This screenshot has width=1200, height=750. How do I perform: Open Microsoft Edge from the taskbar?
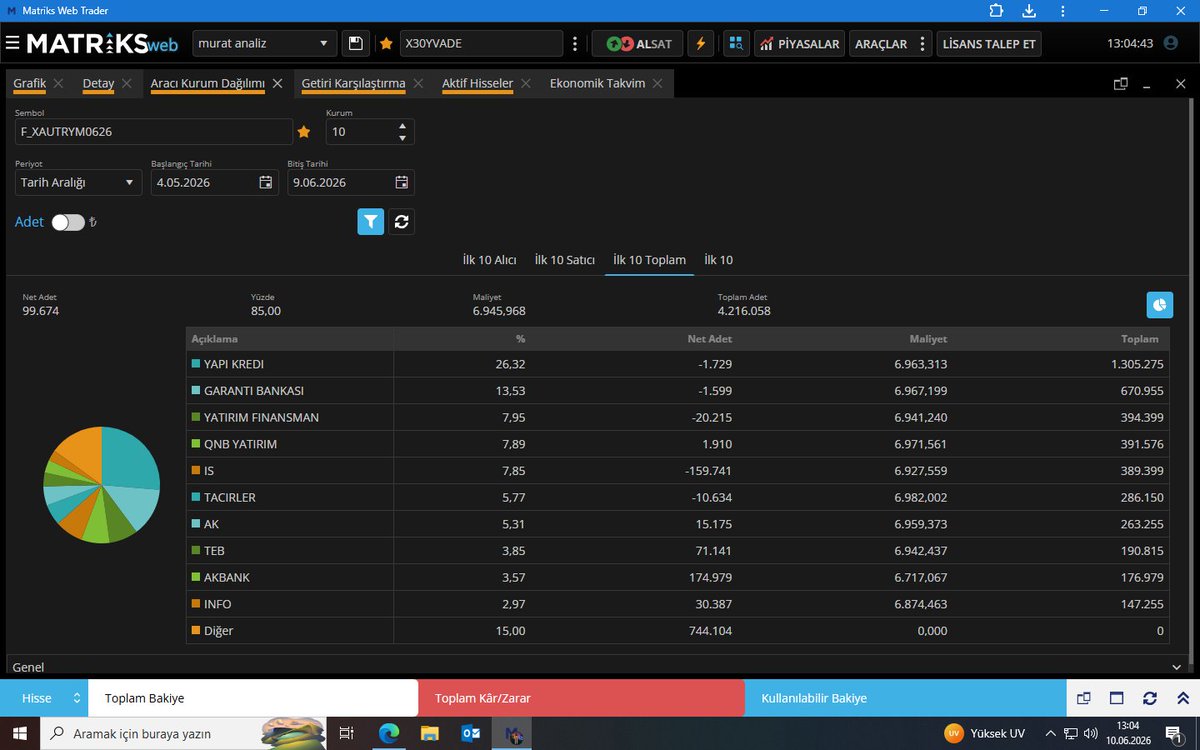tap(389, 733)
